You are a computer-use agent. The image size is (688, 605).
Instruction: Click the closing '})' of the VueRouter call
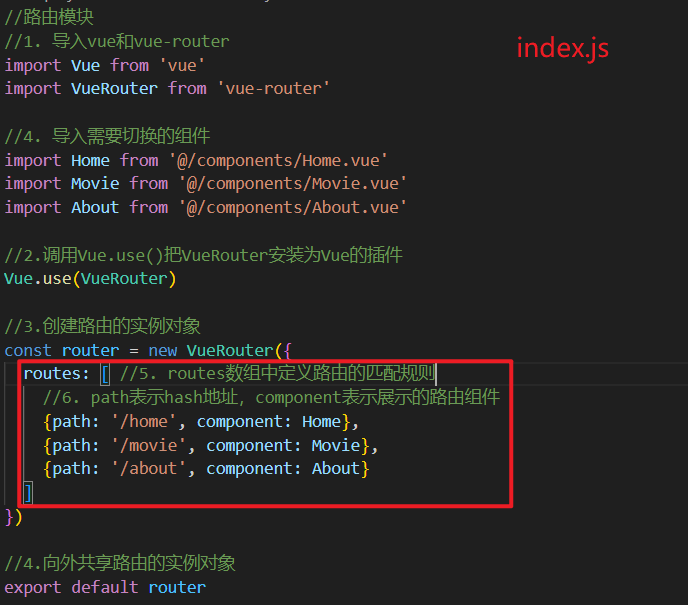coord(13,517)
